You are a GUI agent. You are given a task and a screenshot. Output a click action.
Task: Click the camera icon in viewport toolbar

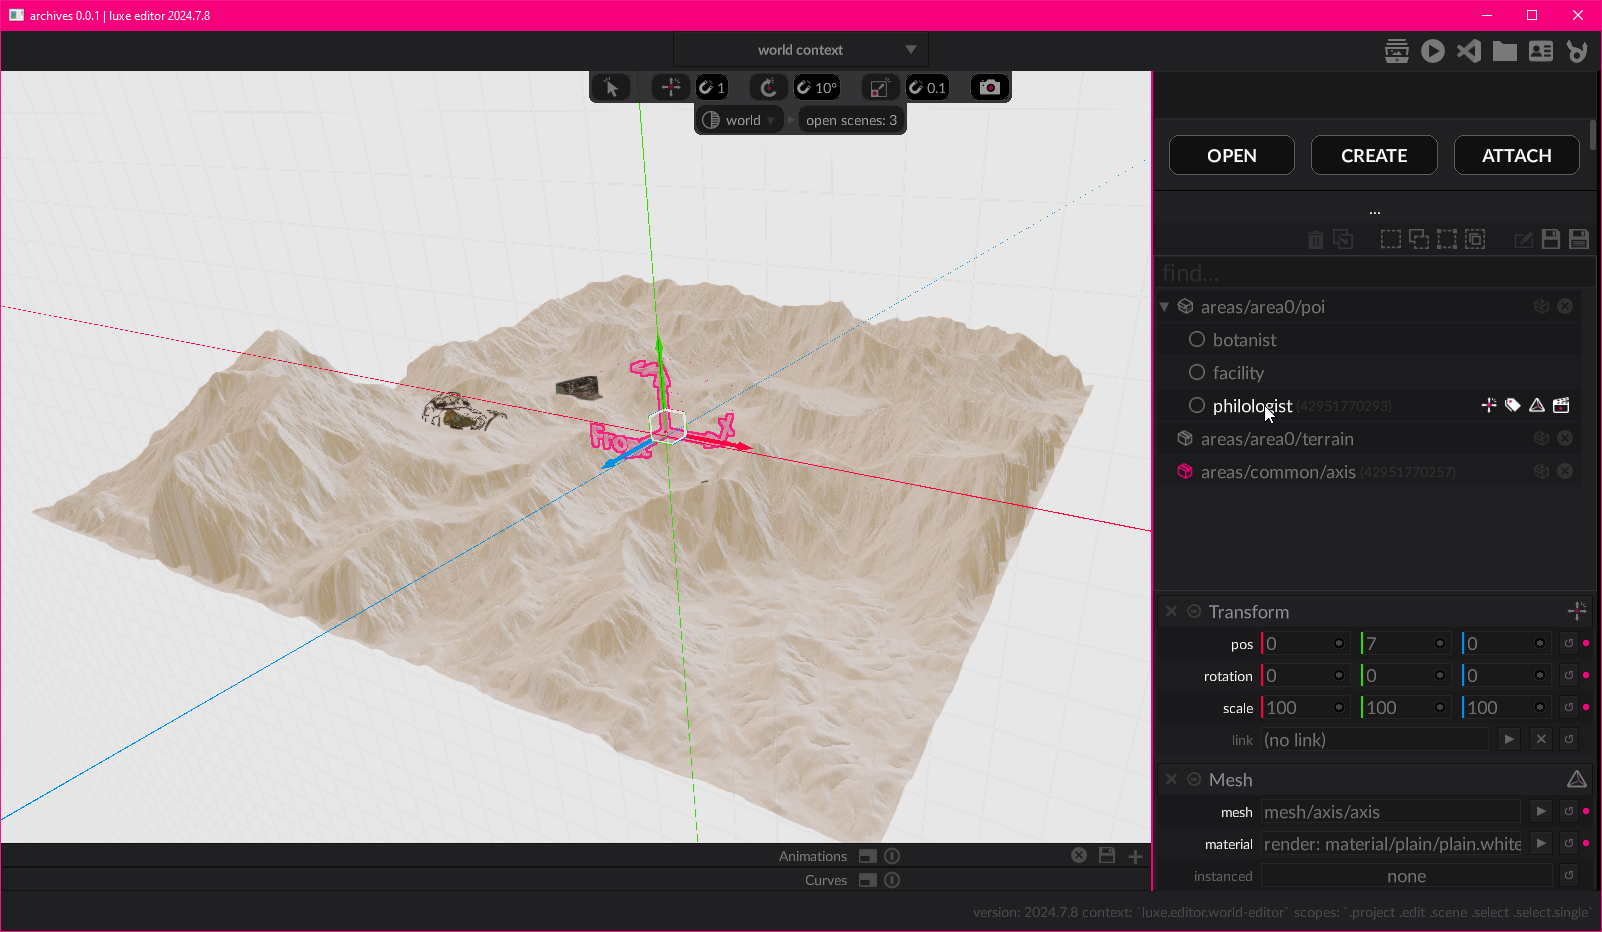pos(989,88)
